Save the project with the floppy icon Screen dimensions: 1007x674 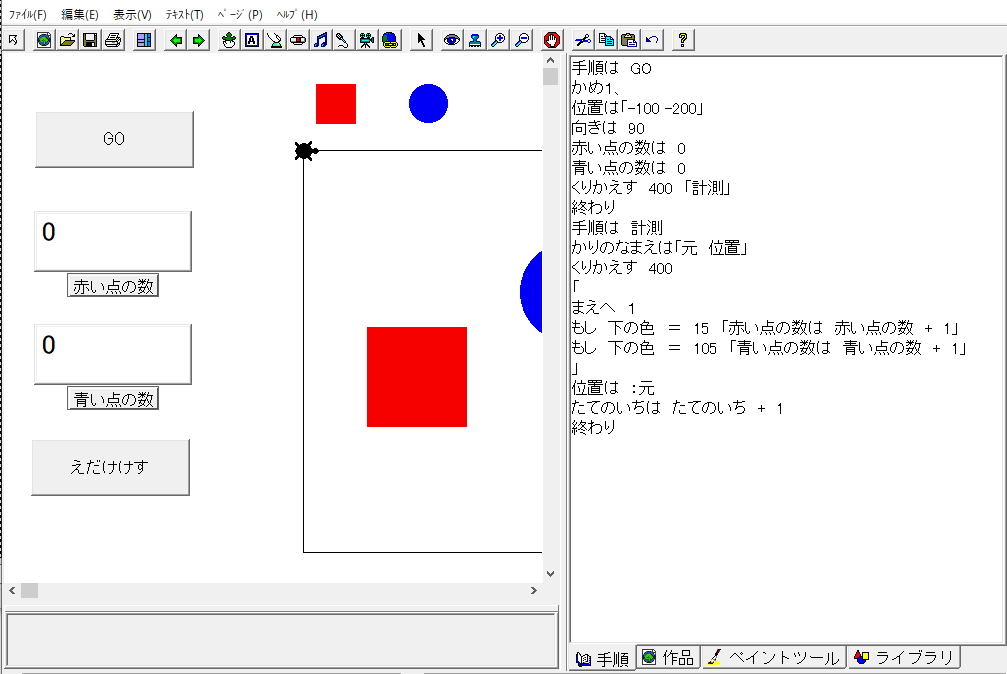[x=90, y=40]
